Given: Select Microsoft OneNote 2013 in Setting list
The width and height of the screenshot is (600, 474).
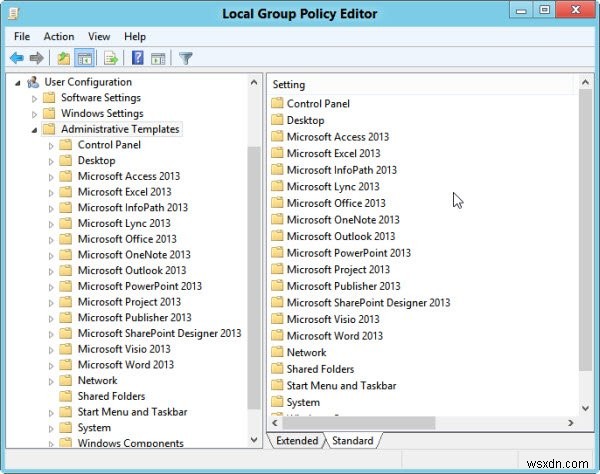Looking at the screenshot, I should [343, 220].
